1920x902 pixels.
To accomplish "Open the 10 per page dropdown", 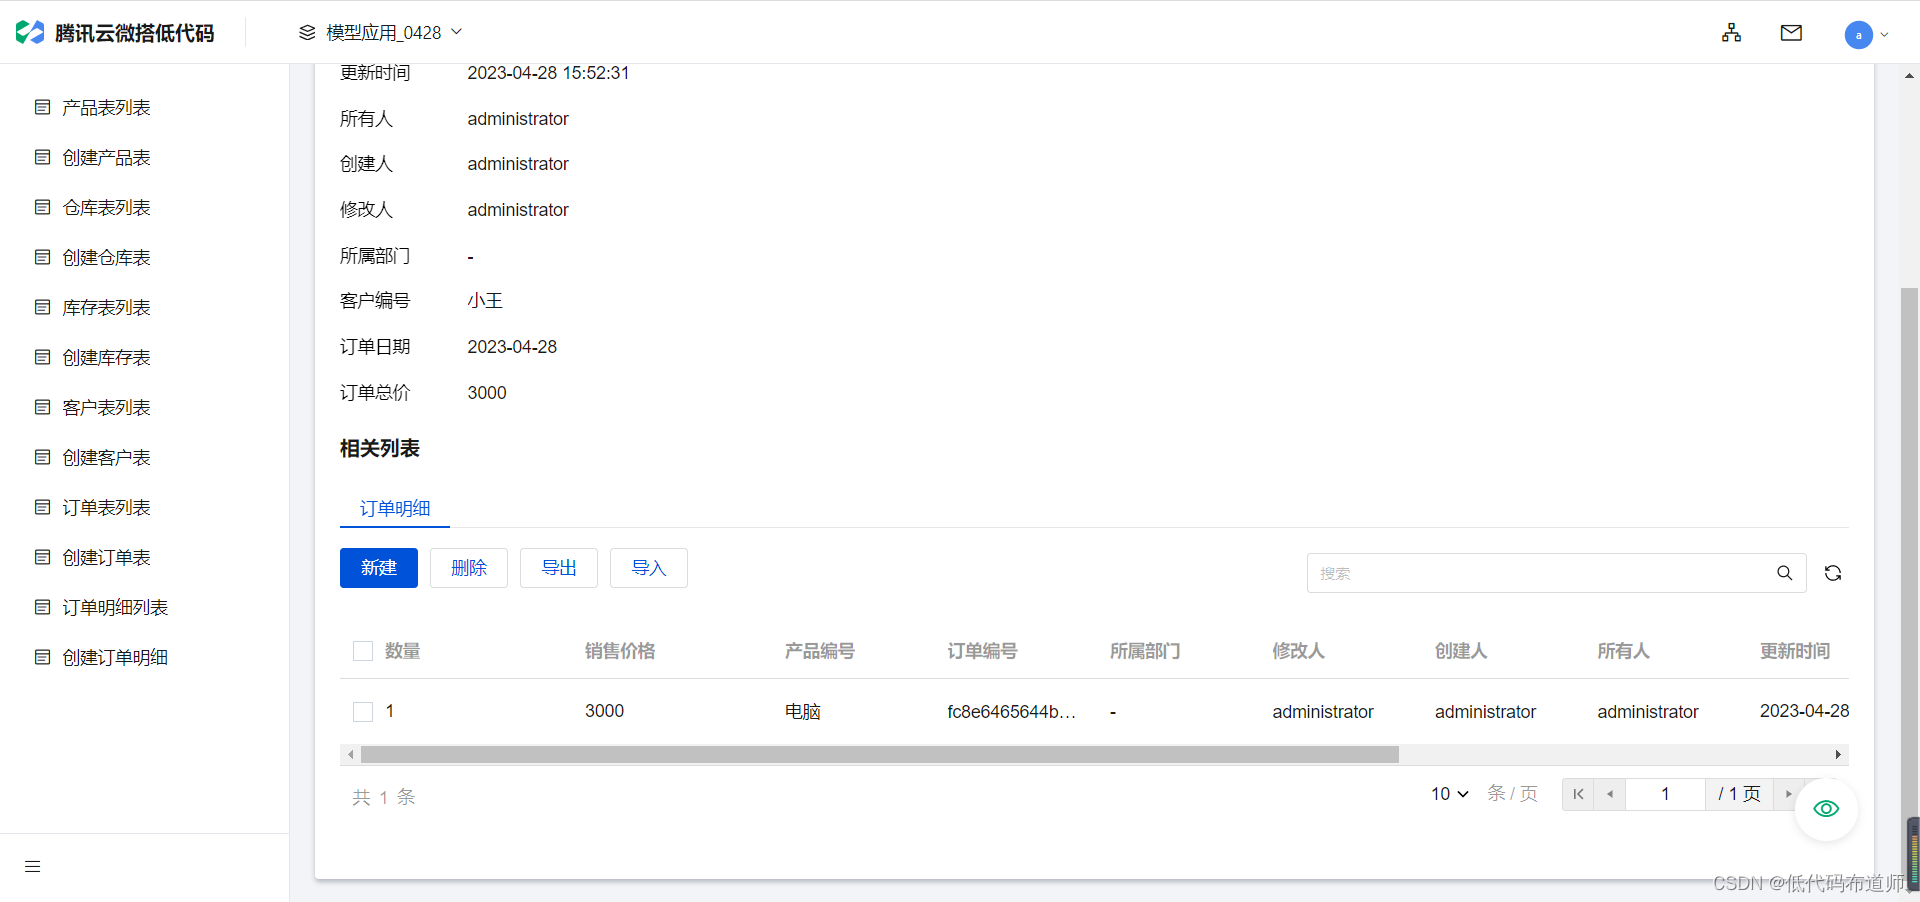I will [x=1450, y=794].
